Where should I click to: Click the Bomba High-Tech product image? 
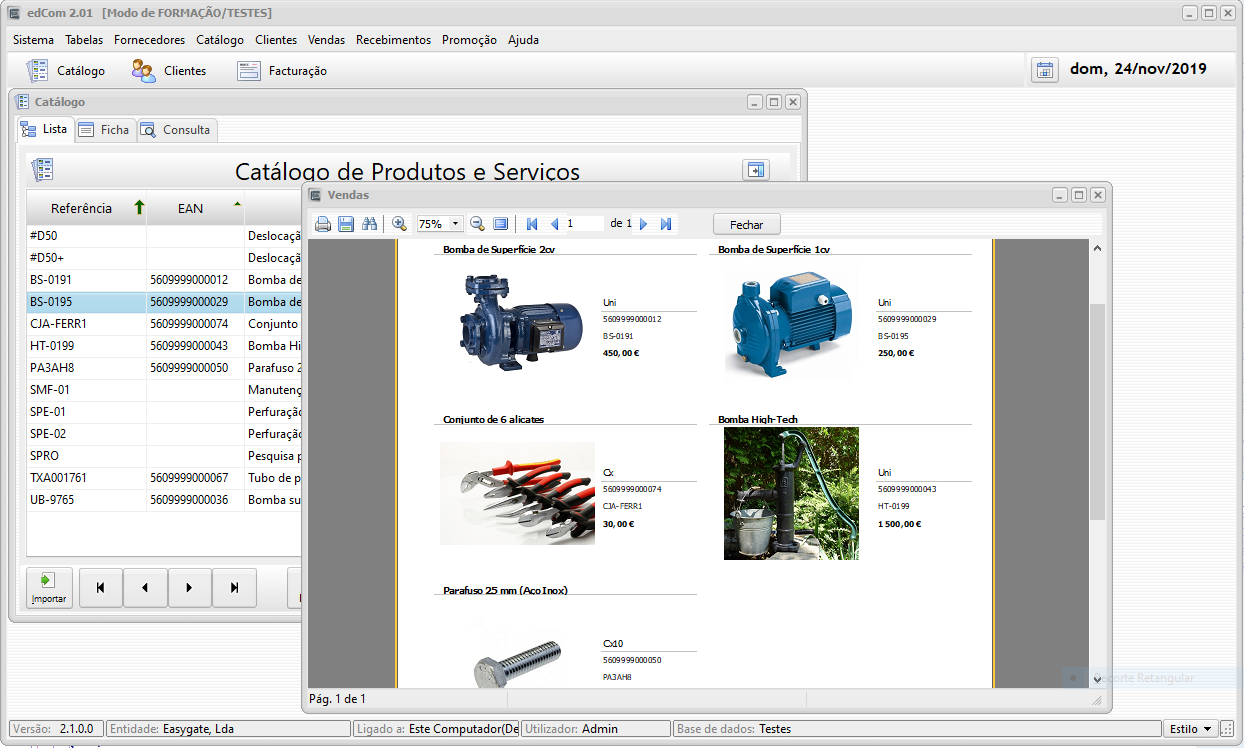pyautogui.click(x=791, y=494)
